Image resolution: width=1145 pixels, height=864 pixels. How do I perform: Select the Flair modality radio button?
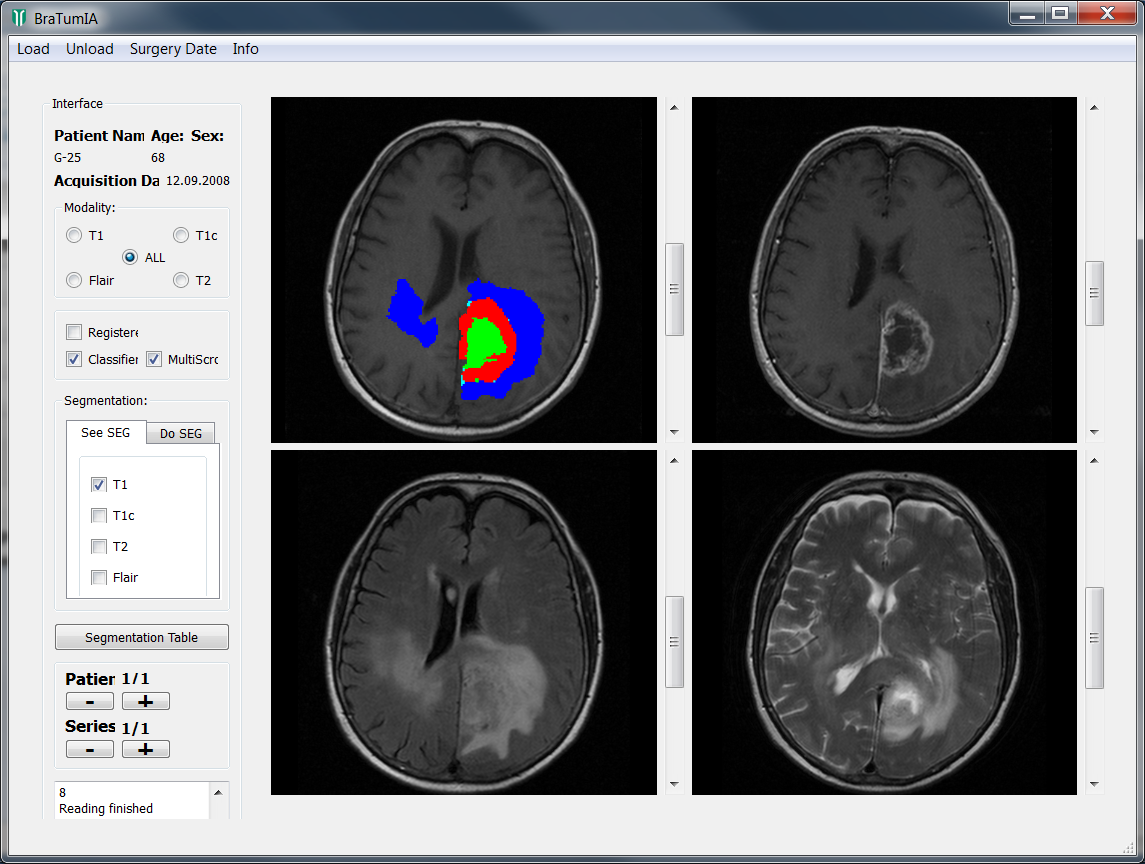click(x=74, y=281)
